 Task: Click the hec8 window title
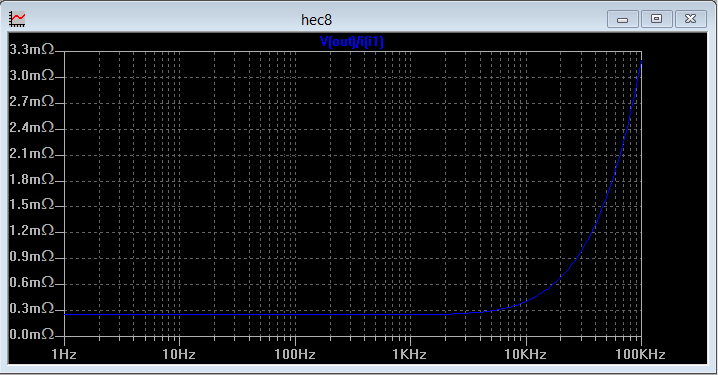(316, 20)
